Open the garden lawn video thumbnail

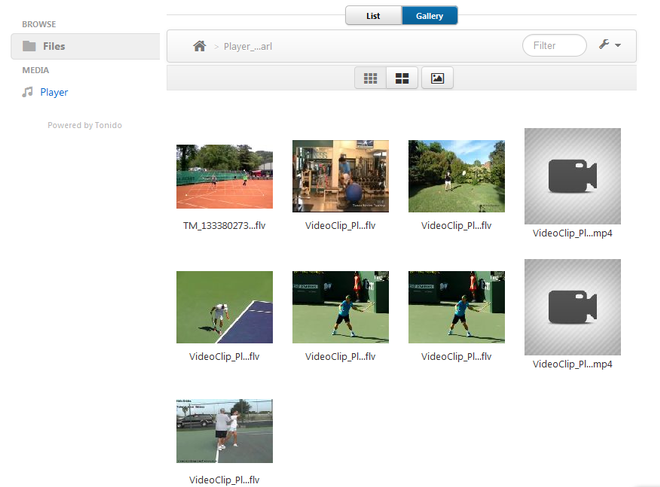(456, 176)
